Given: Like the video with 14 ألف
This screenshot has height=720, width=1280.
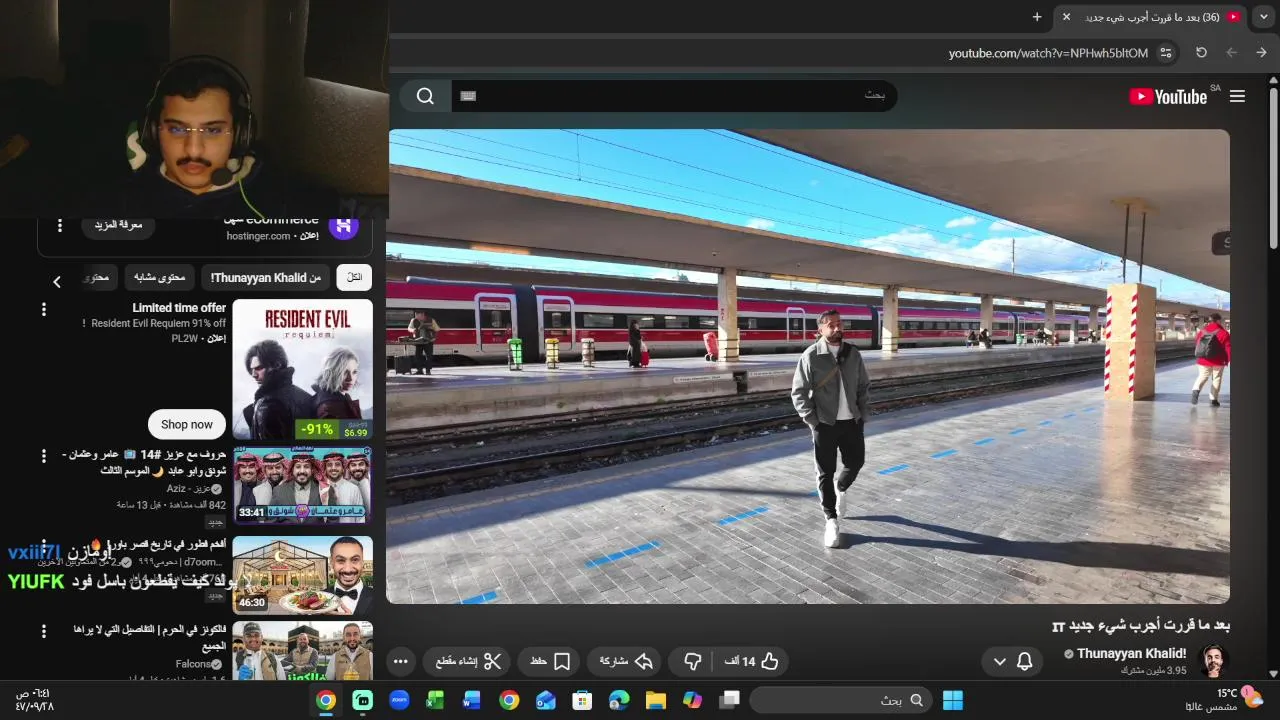Looking at the screenshot, I should (x=751, y=661).
